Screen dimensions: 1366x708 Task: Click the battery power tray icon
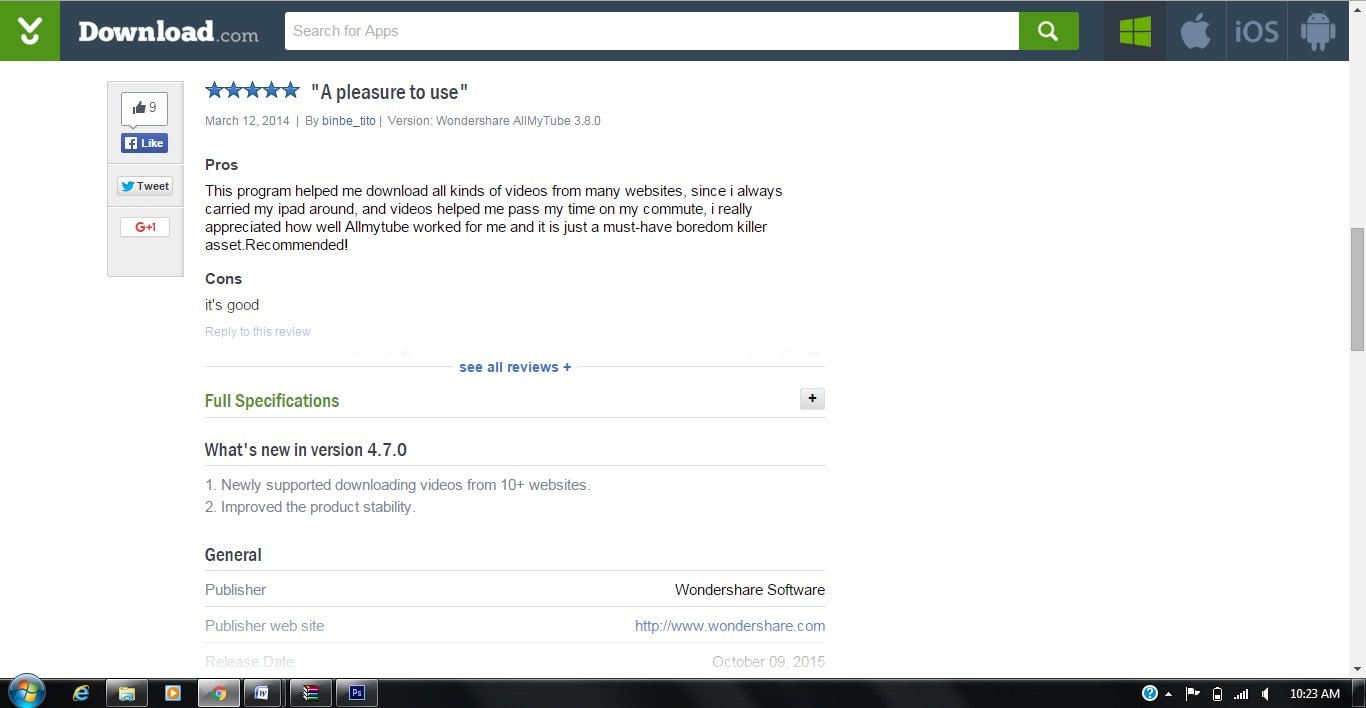coord(1217,693)
